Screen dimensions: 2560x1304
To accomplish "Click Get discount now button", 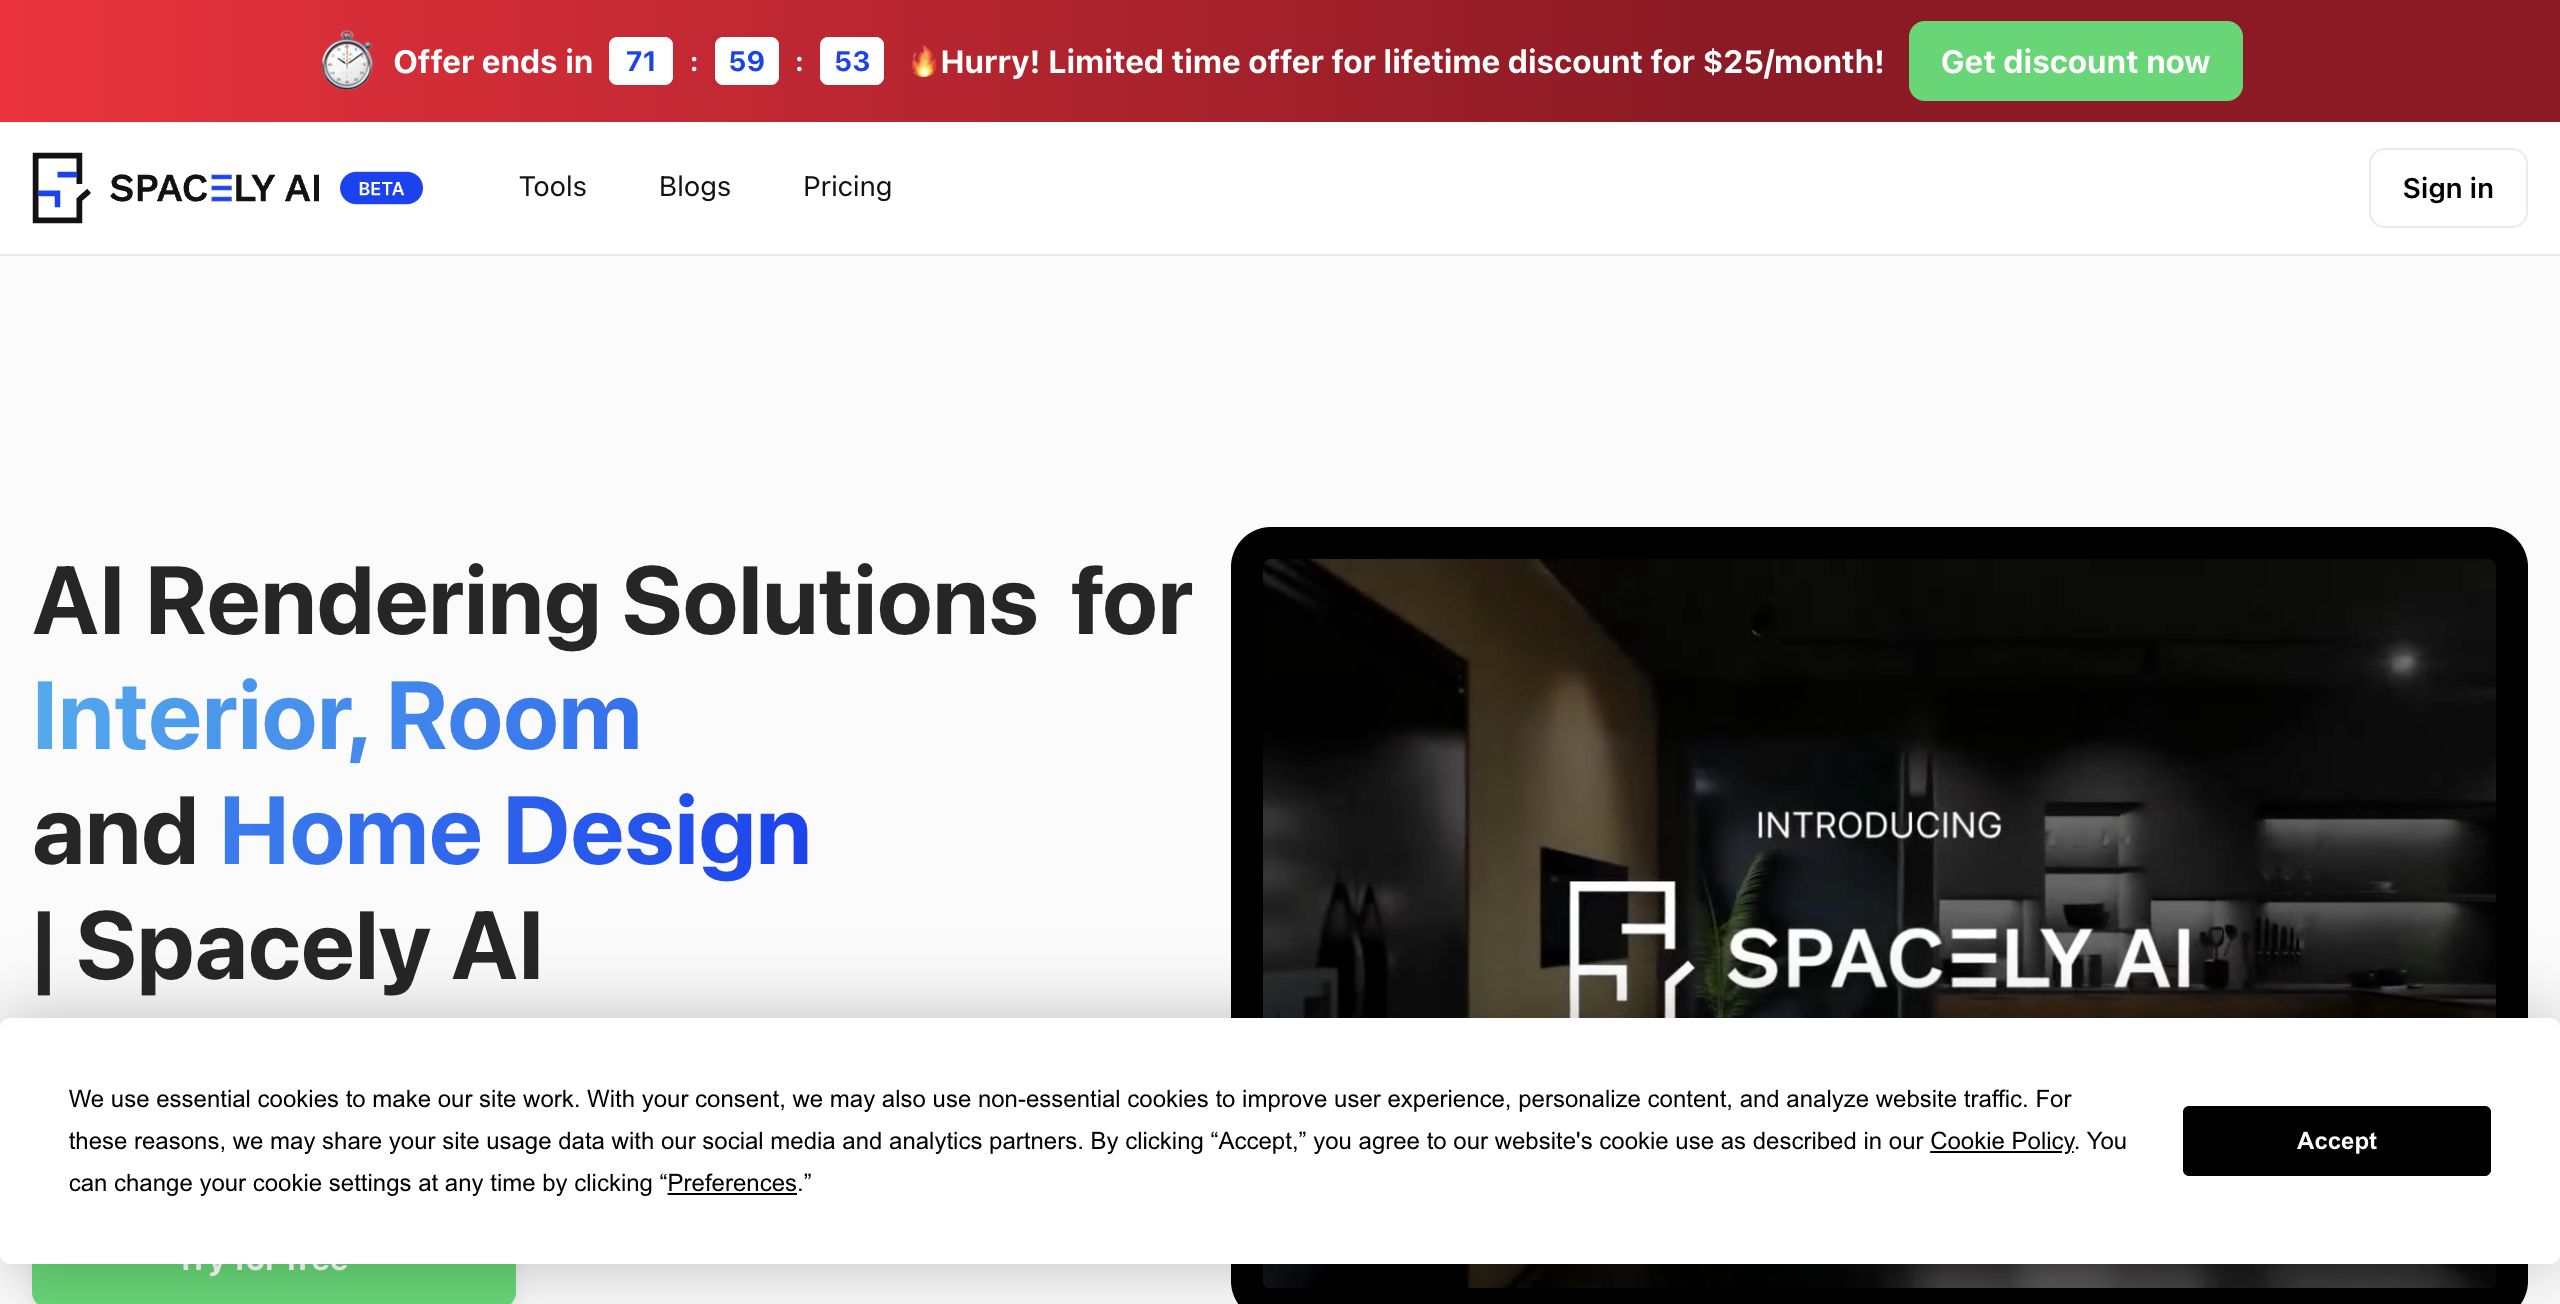I will (2075, 61).
